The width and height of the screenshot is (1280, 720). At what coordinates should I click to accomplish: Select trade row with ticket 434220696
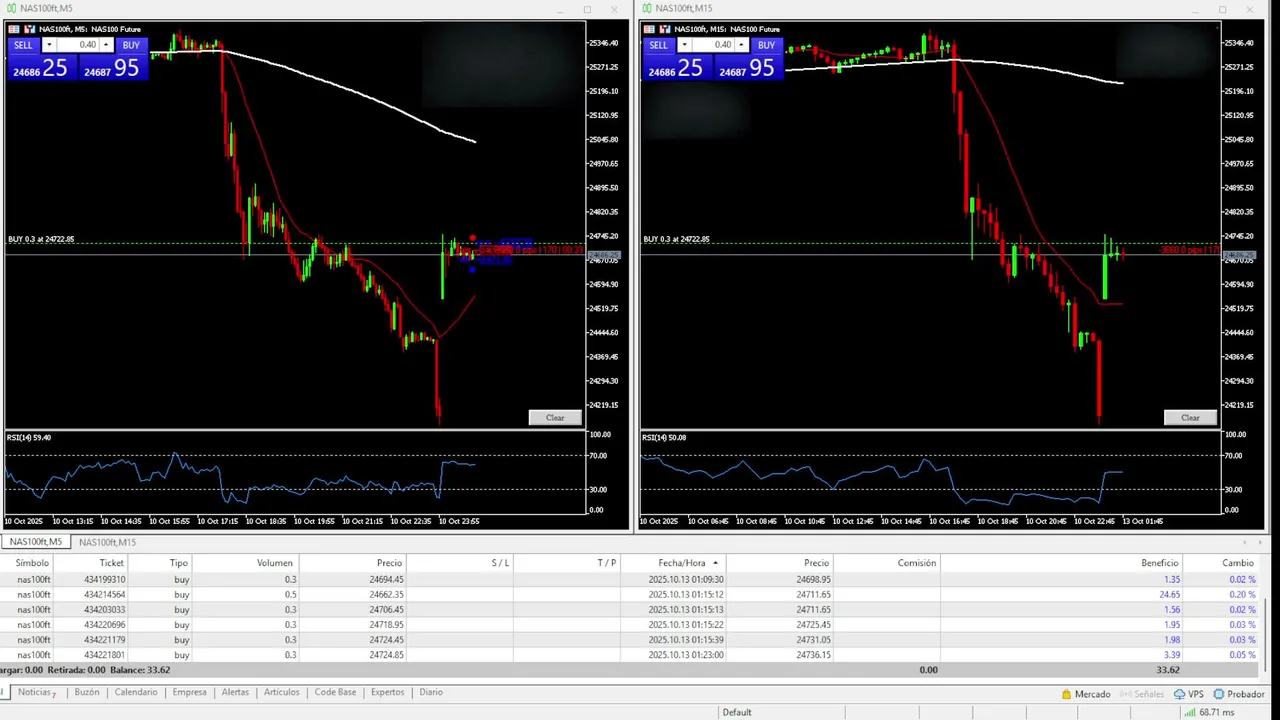[x=630, y=625]
